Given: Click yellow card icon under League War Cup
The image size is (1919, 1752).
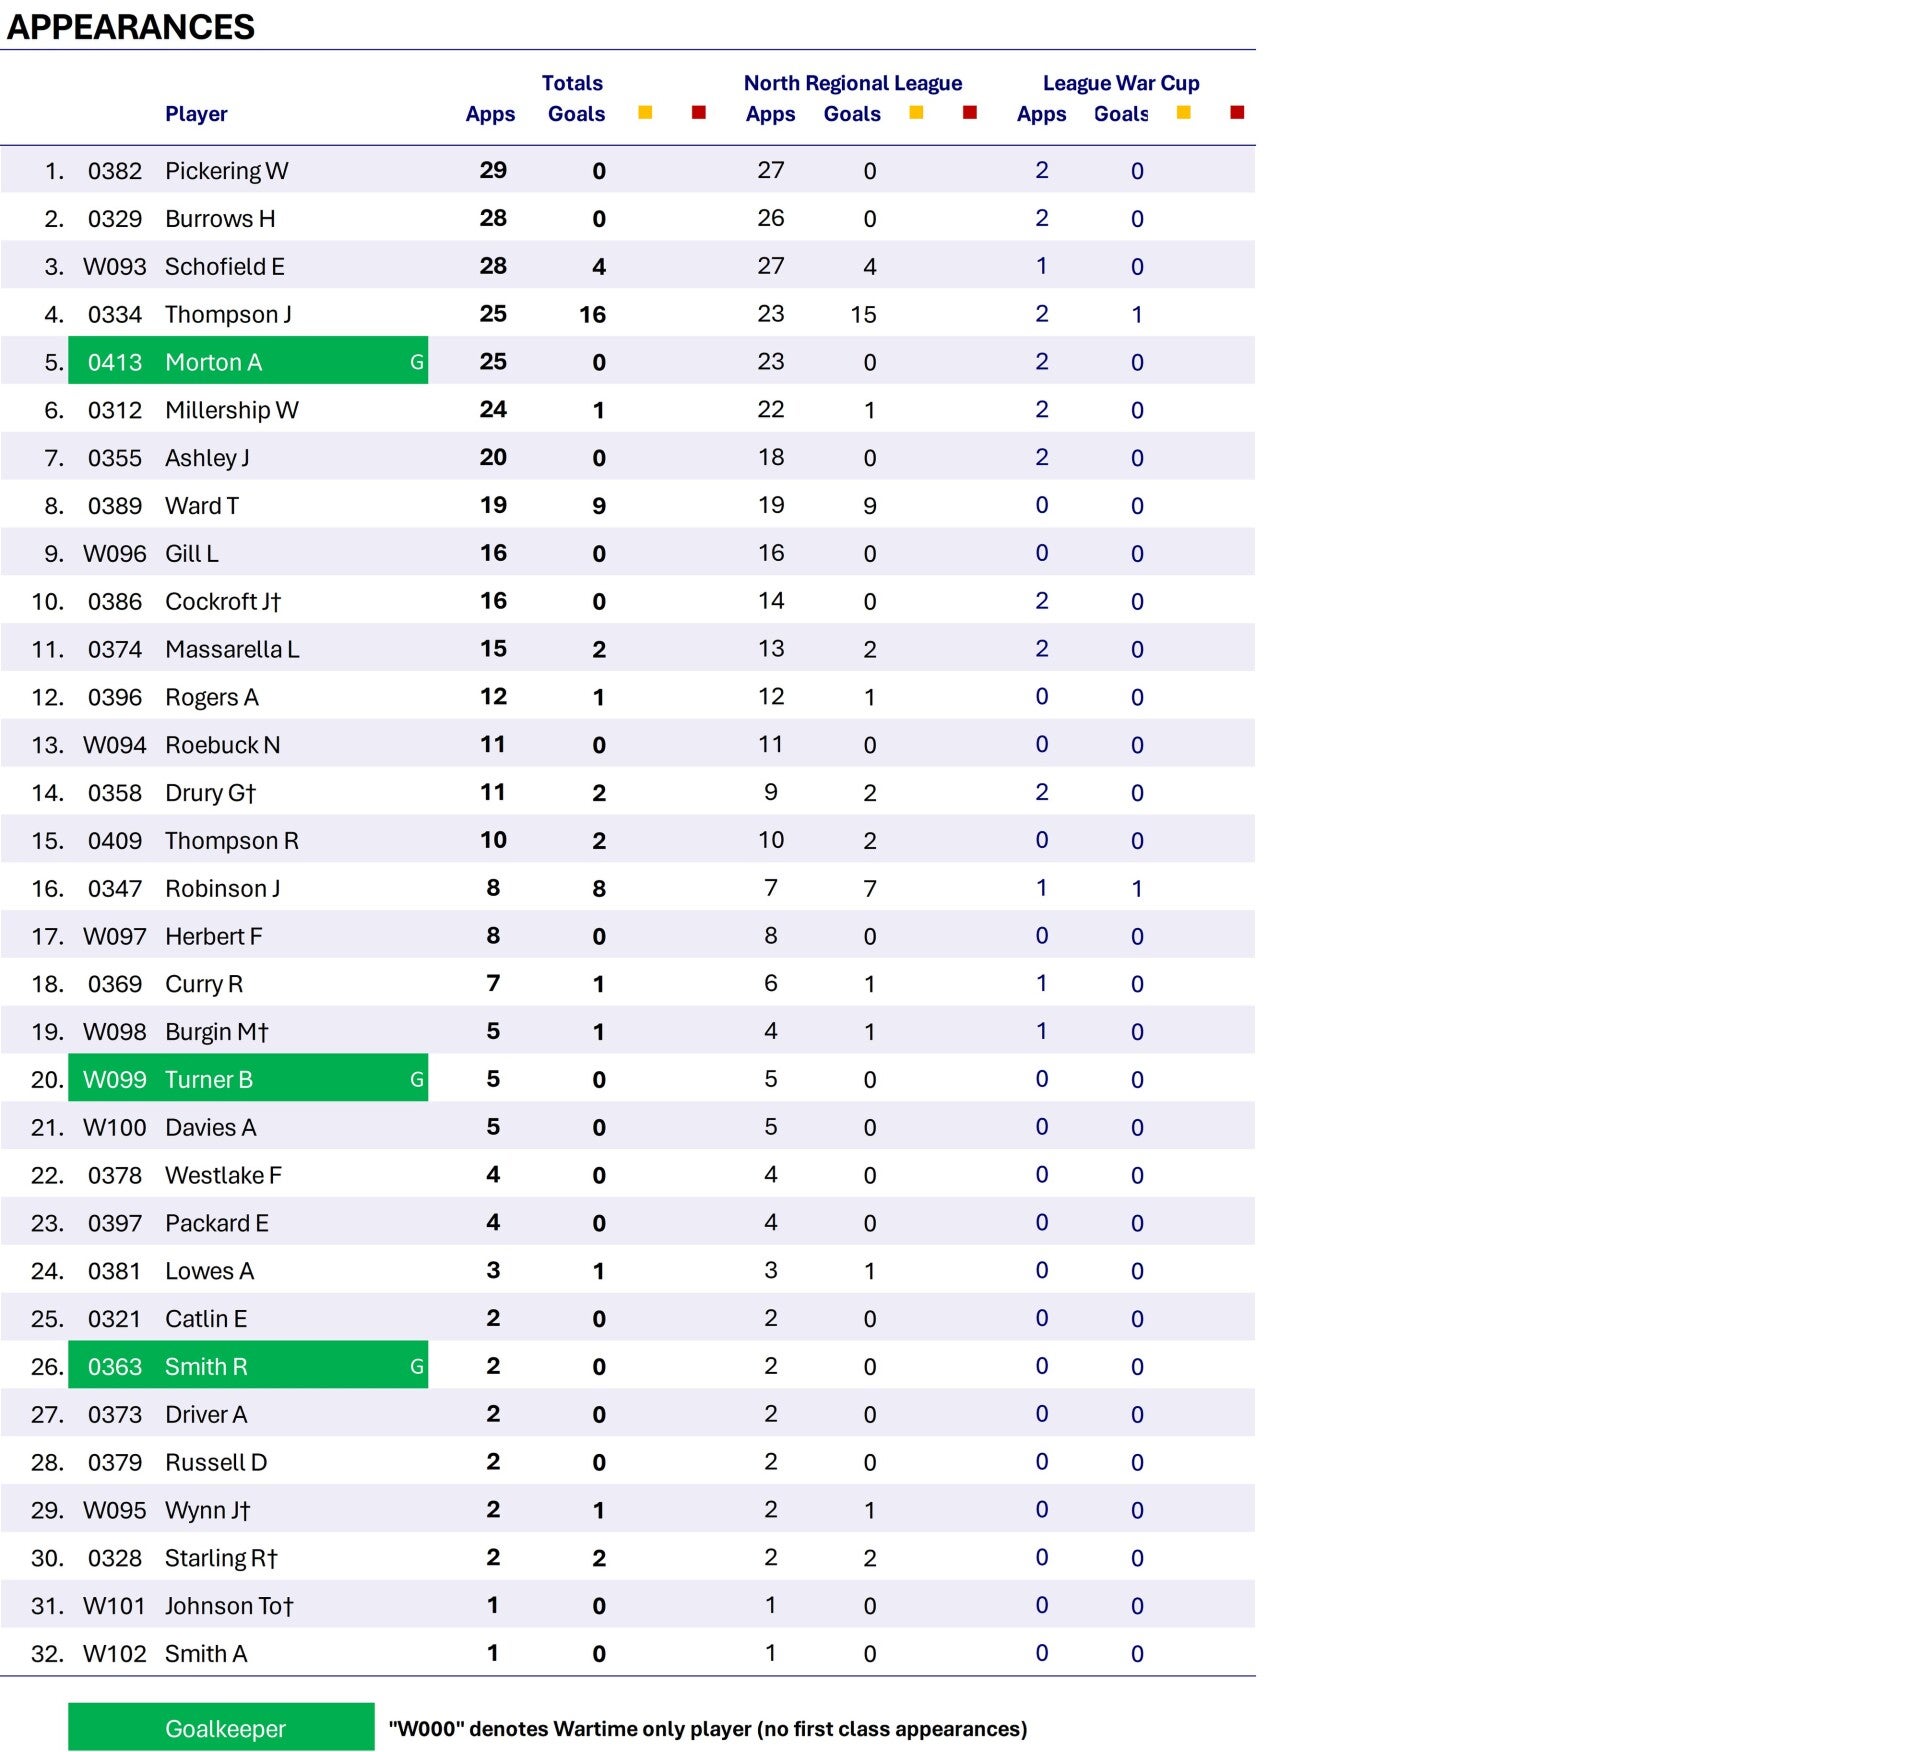Looking at the screenshot, I should click(x=1183, y=113).
